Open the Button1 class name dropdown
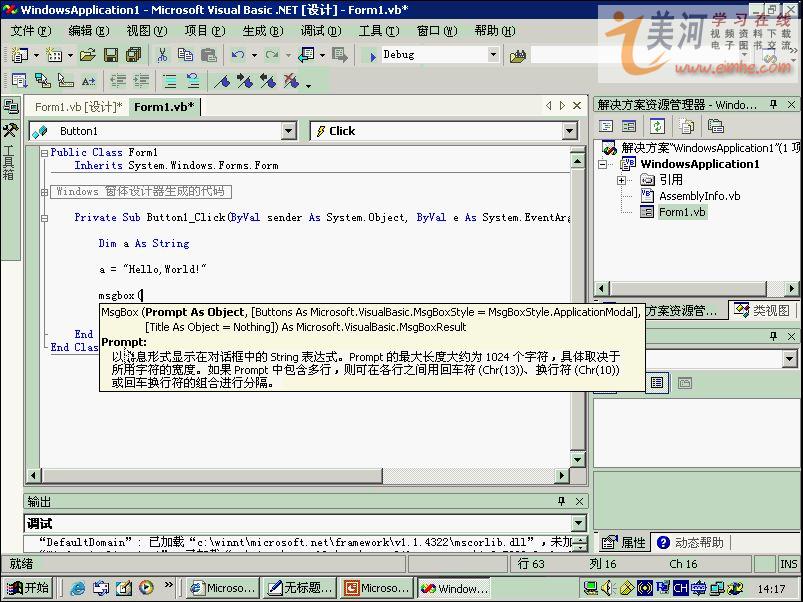Viewport: 803px width, 602px height. pos(289,131)
